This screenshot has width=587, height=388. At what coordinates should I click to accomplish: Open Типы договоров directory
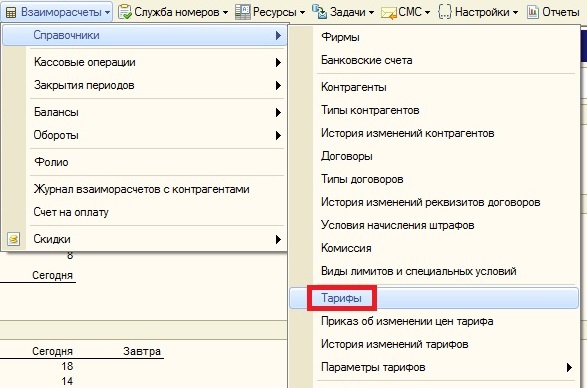(434, 179)
